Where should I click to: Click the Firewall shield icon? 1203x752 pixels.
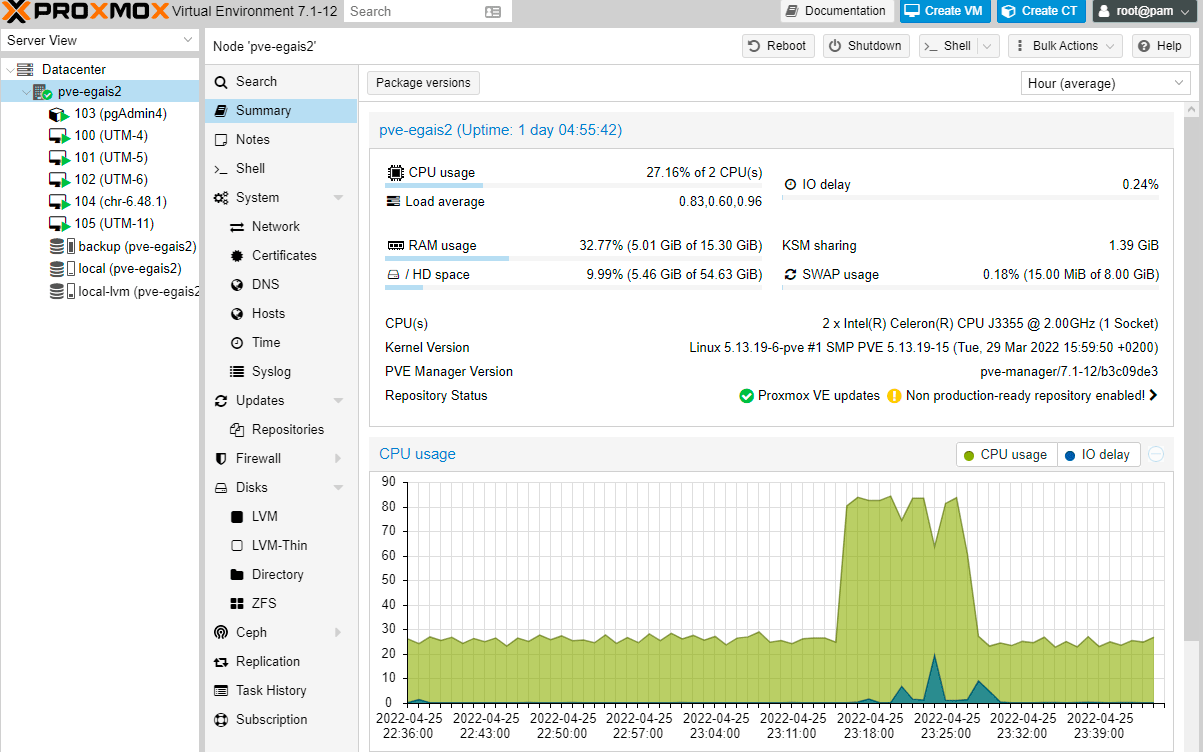point(221,458)
